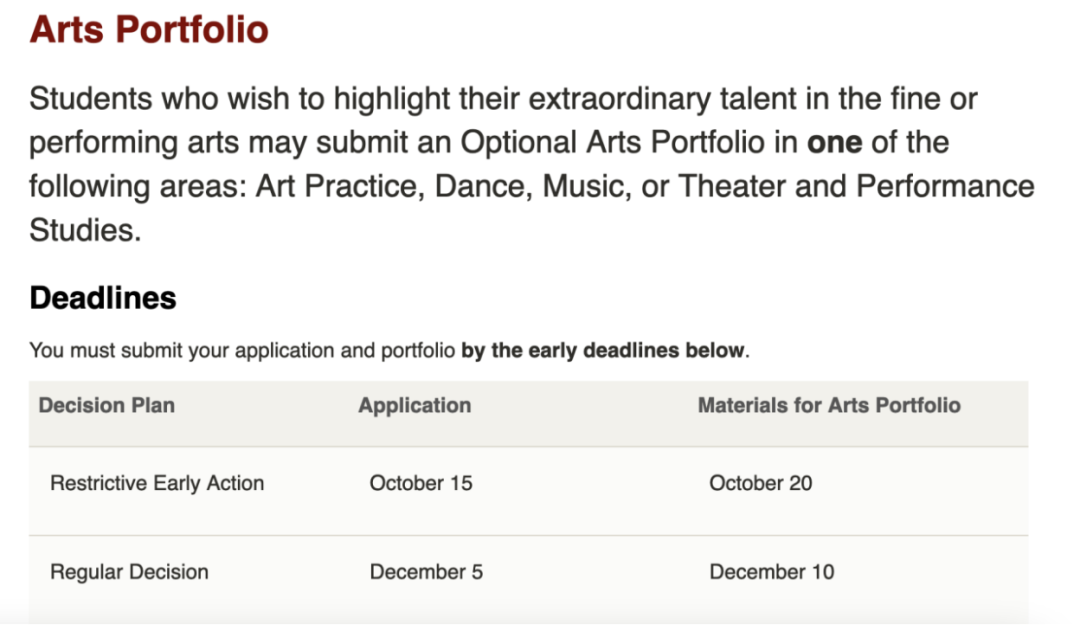Click the Regular Decision row label
Screen dimensions: 1080x625
click(x=129, y=572)
